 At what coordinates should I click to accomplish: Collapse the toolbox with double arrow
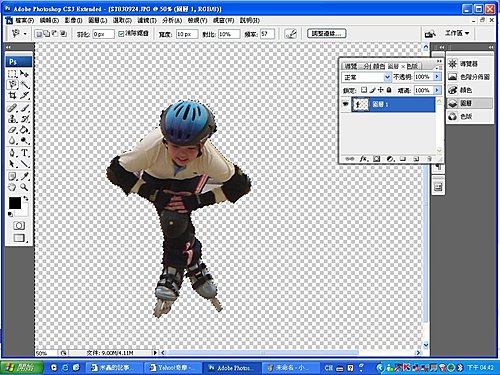[x=8, y=48]
